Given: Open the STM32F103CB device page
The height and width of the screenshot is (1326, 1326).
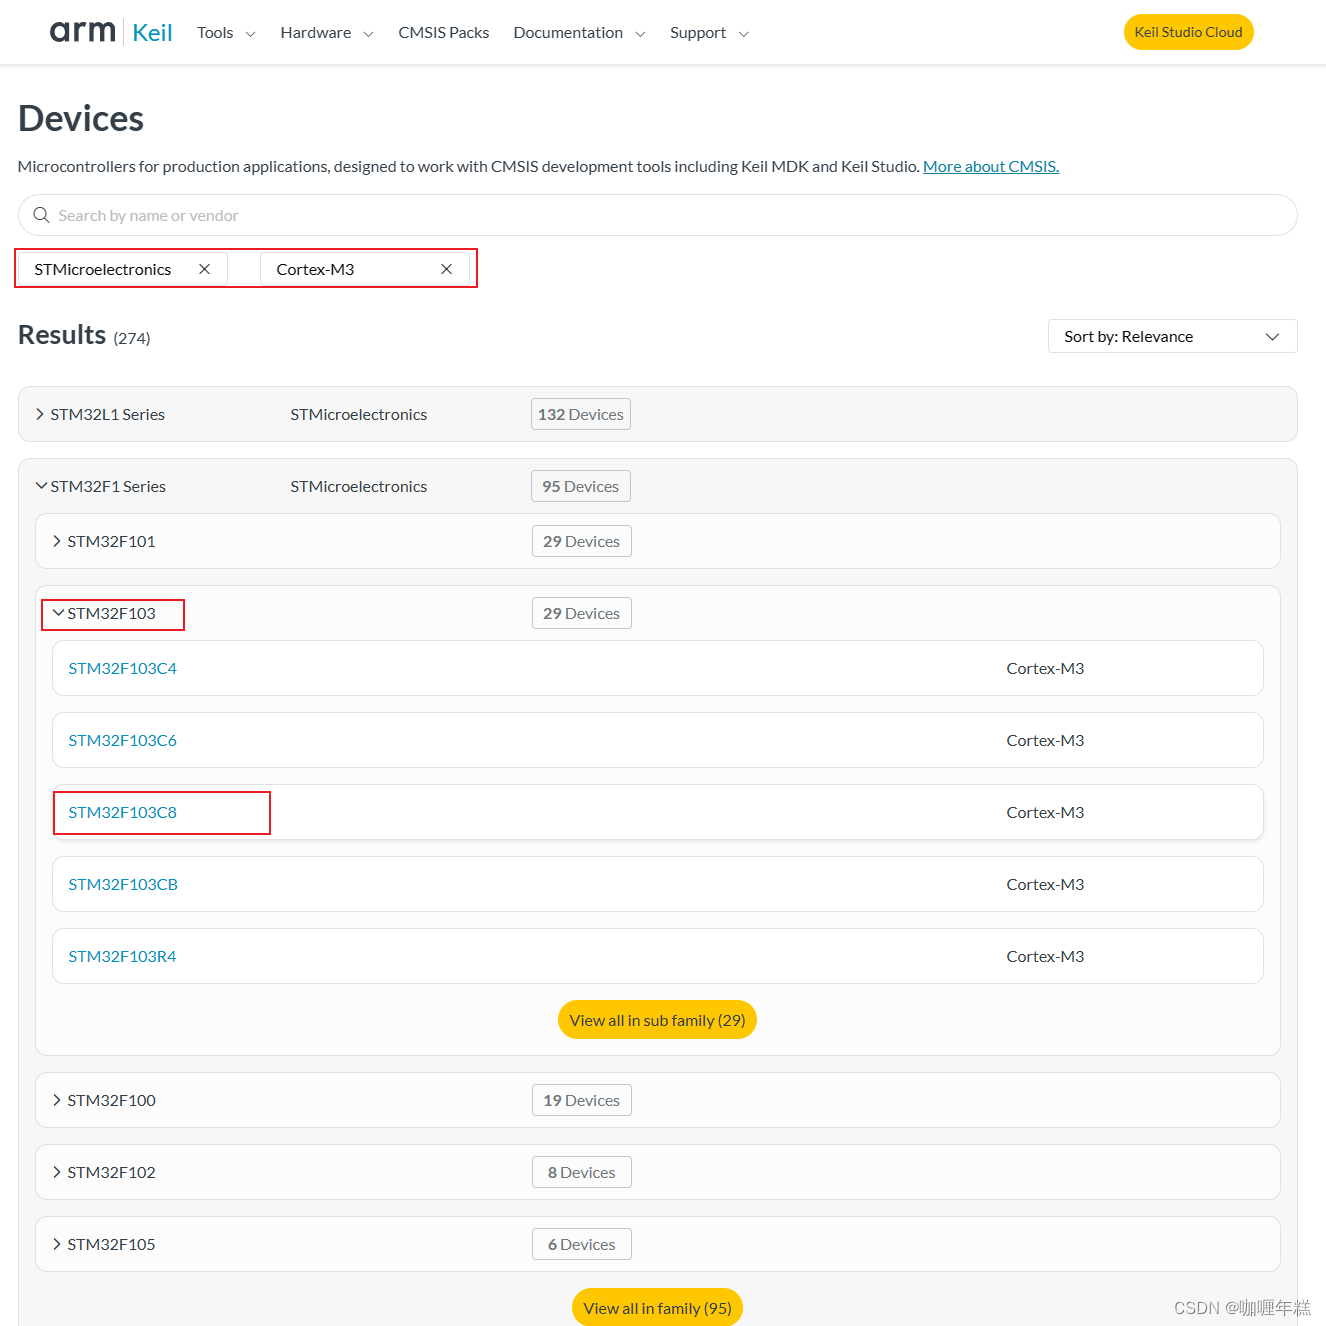Looking at the screenshot, I should coord(123,884).
